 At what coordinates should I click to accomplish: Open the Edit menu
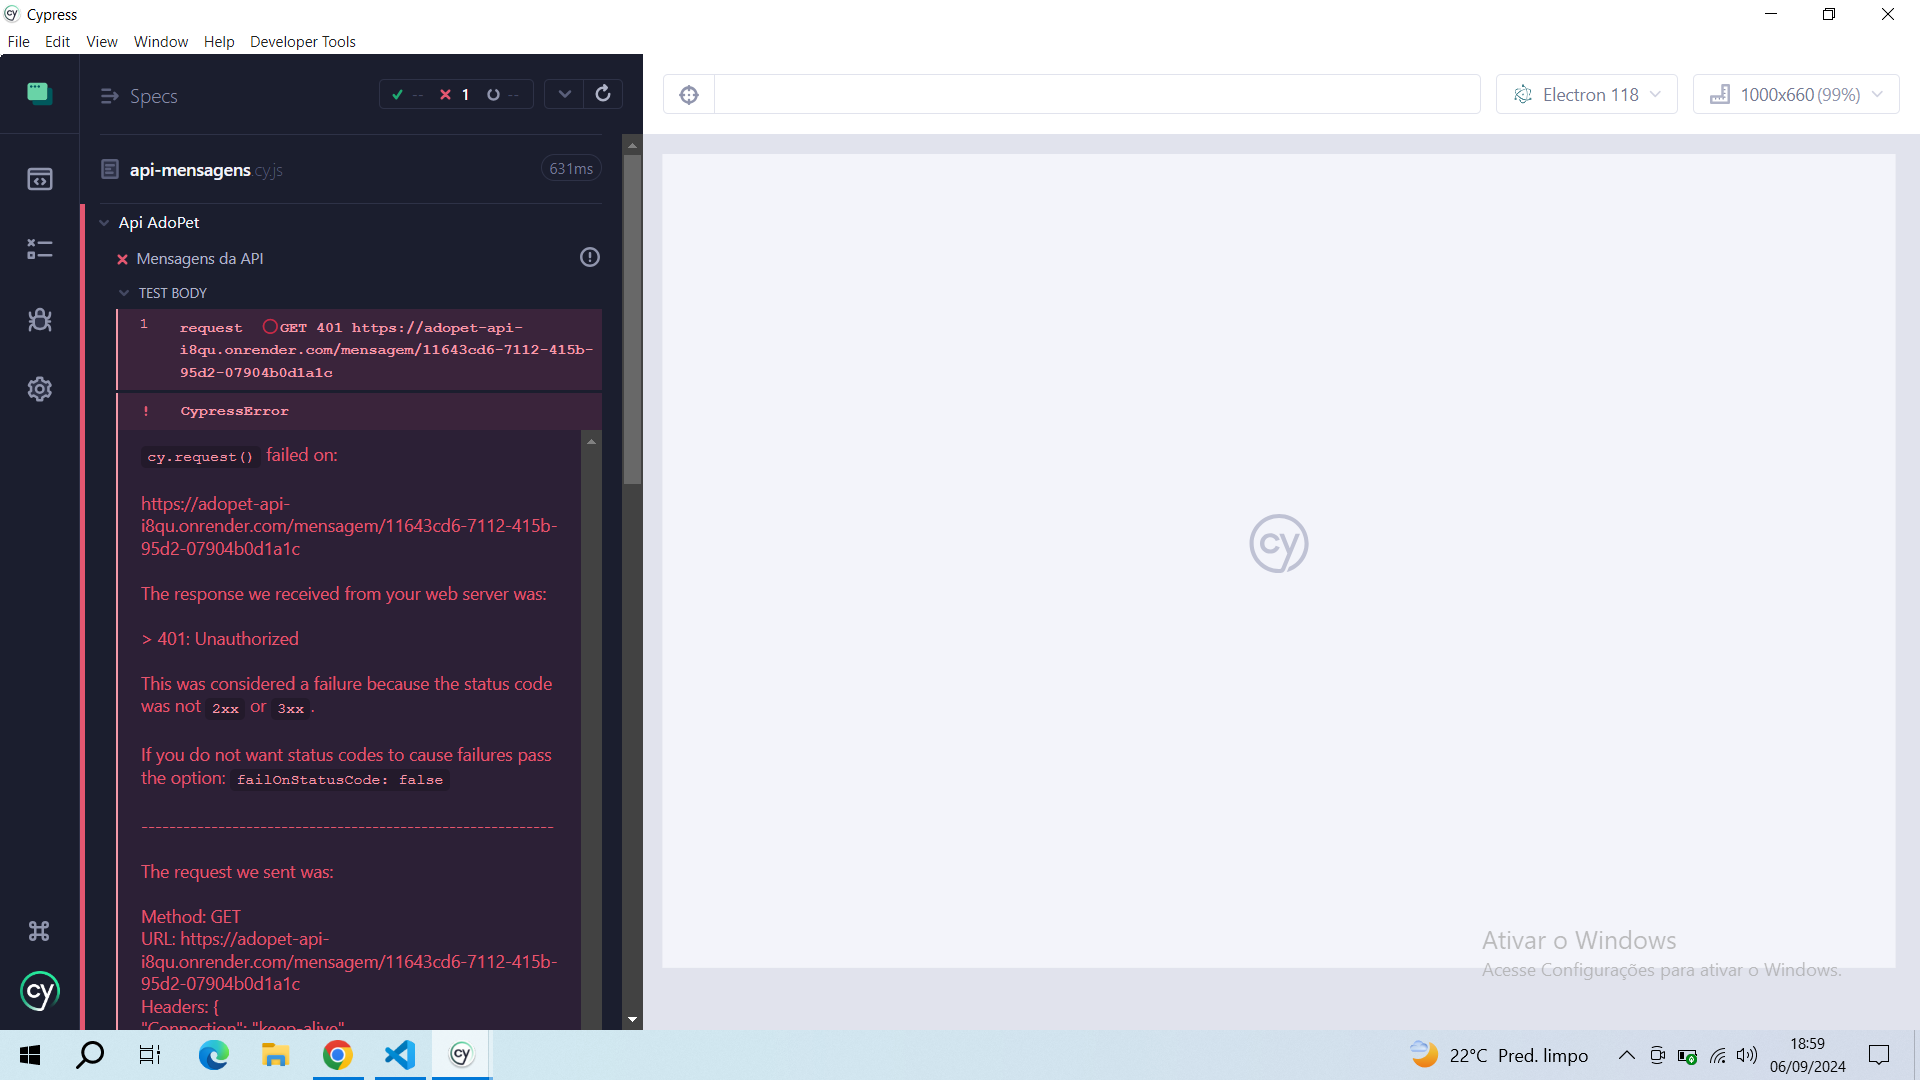[57, 41]
